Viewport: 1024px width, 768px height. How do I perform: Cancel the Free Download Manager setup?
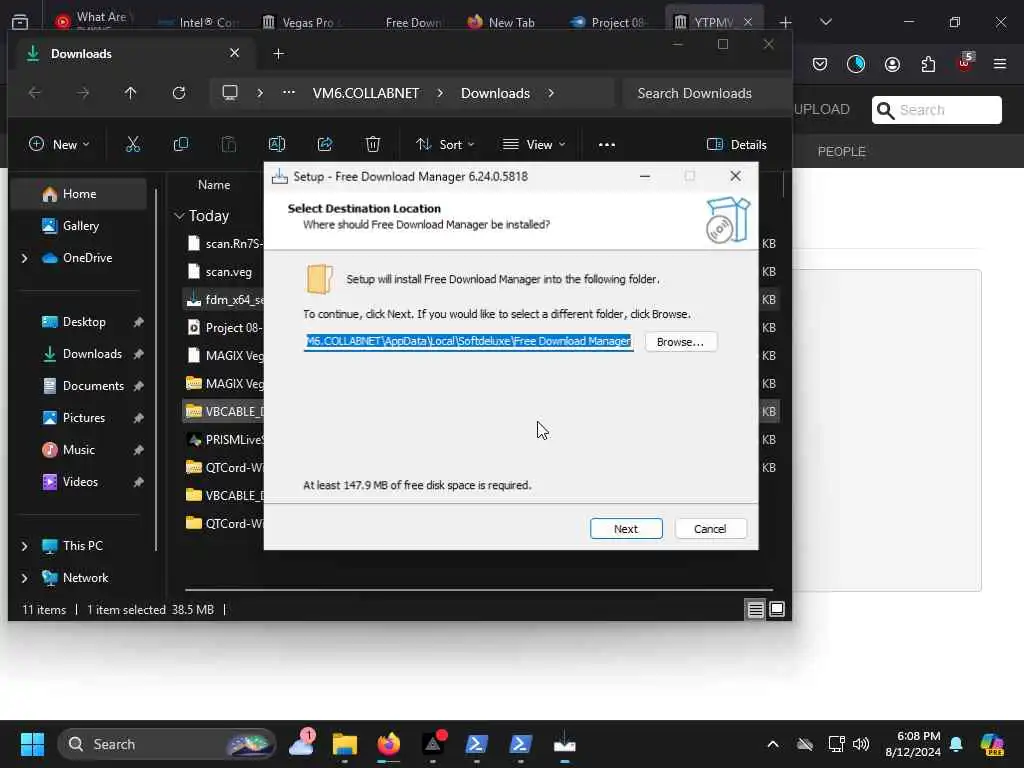point(710,528)
